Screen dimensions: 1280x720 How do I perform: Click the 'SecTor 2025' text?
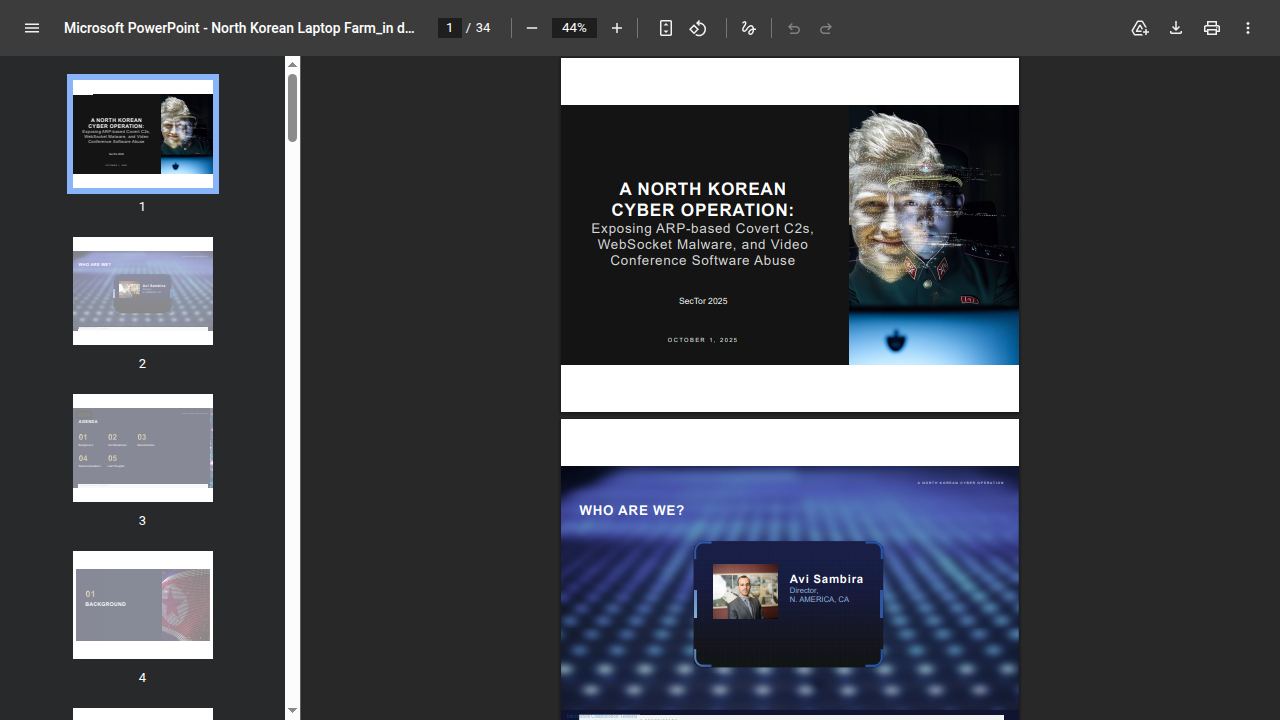[x=703, y=301]
